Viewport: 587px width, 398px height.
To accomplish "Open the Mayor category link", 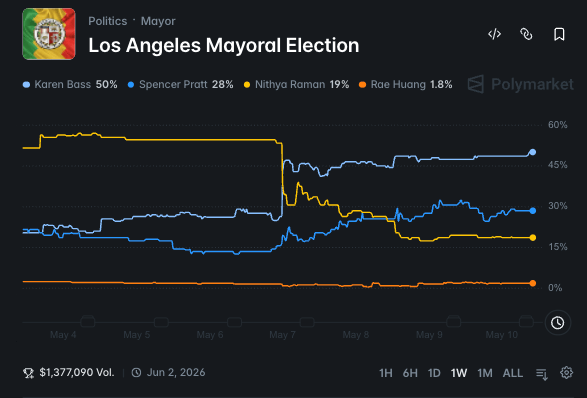I will pos(158,21).
